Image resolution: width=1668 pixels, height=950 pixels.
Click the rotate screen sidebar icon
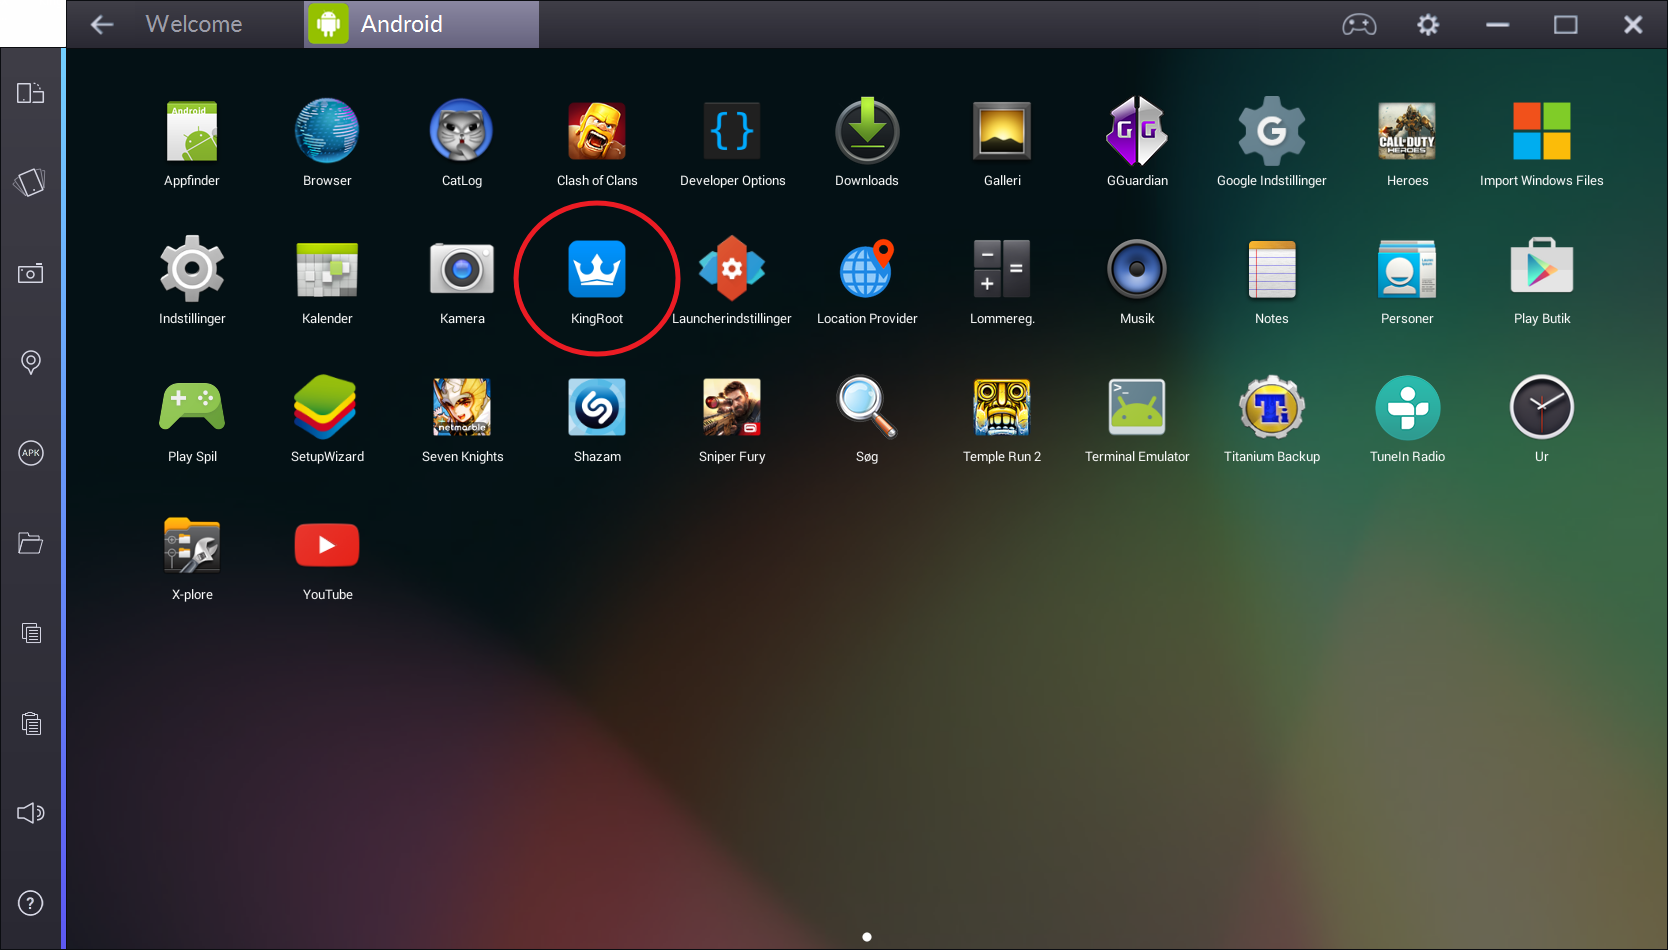click(x=31, y=182)
